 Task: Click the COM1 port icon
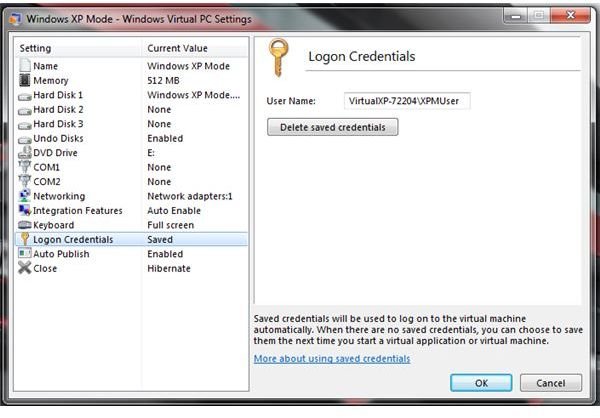(24, 167)
